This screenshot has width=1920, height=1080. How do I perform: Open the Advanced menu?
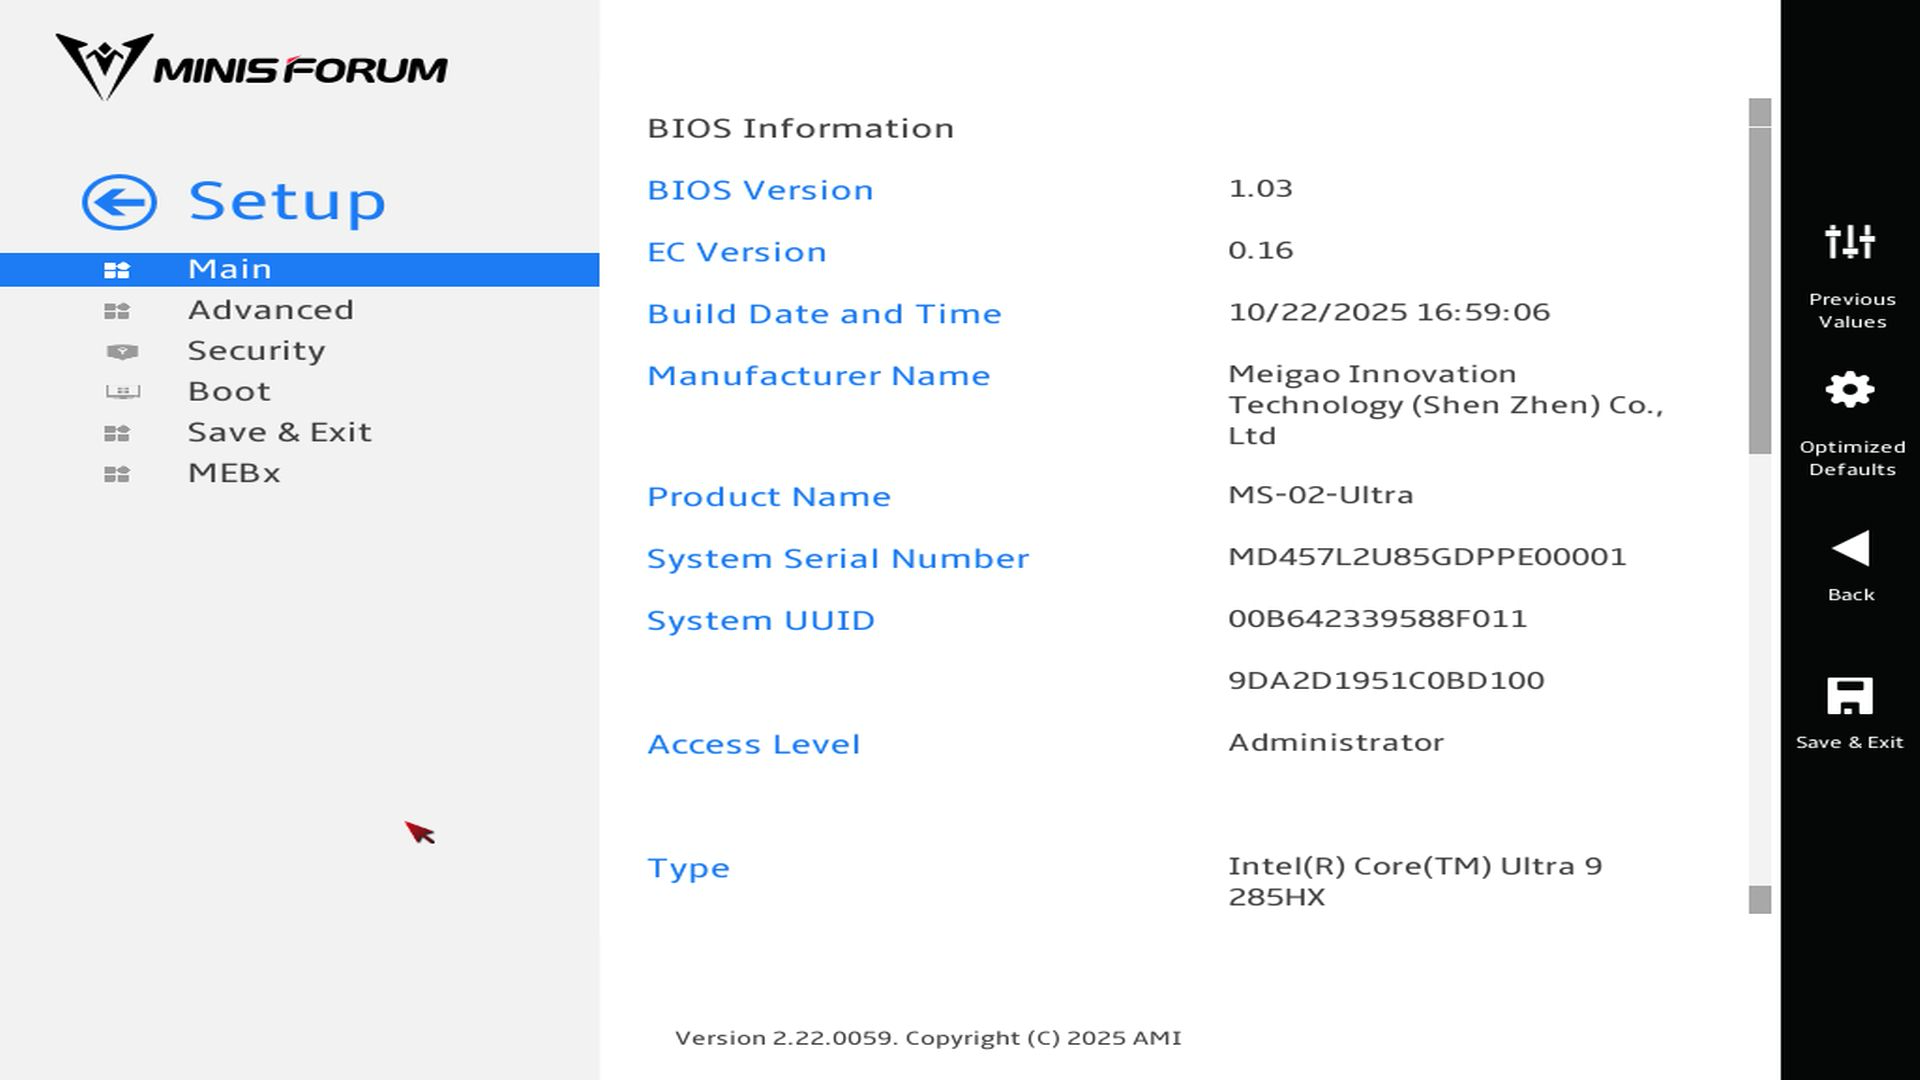click(x=270, y=310)
